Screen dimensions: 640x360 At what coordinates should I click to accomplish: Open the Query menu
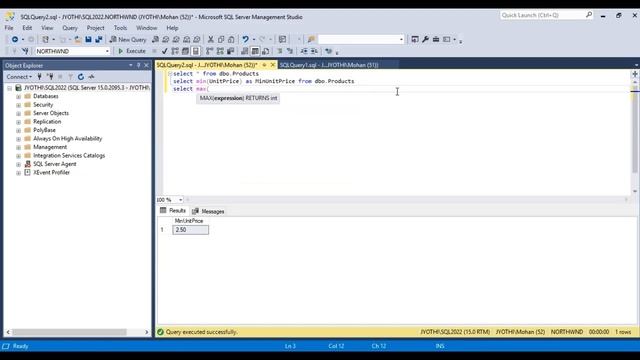[x=70, y=28]
